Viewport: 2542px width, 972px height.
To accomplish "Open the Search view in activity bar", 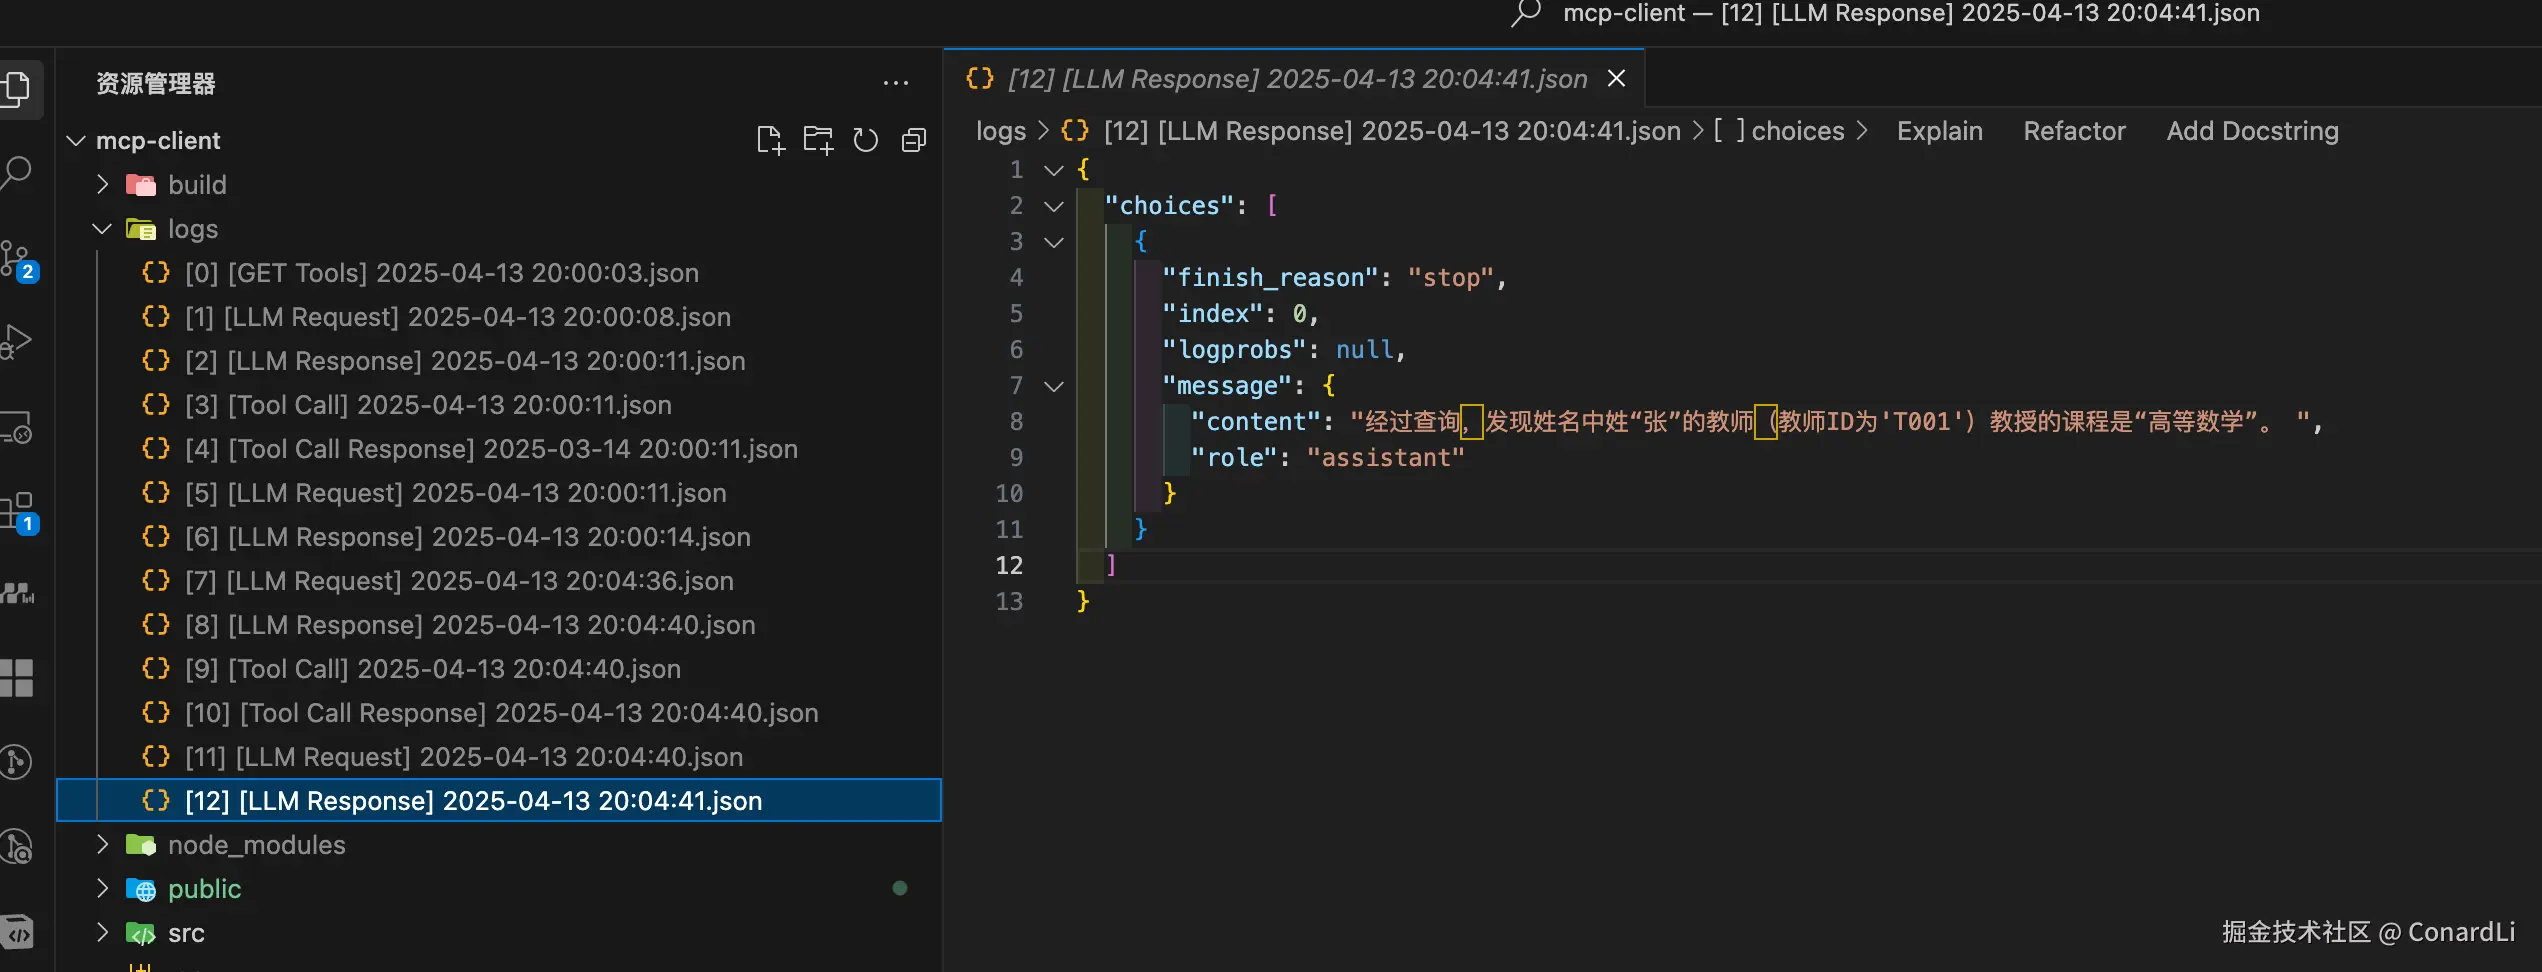I will click(18, 173).
